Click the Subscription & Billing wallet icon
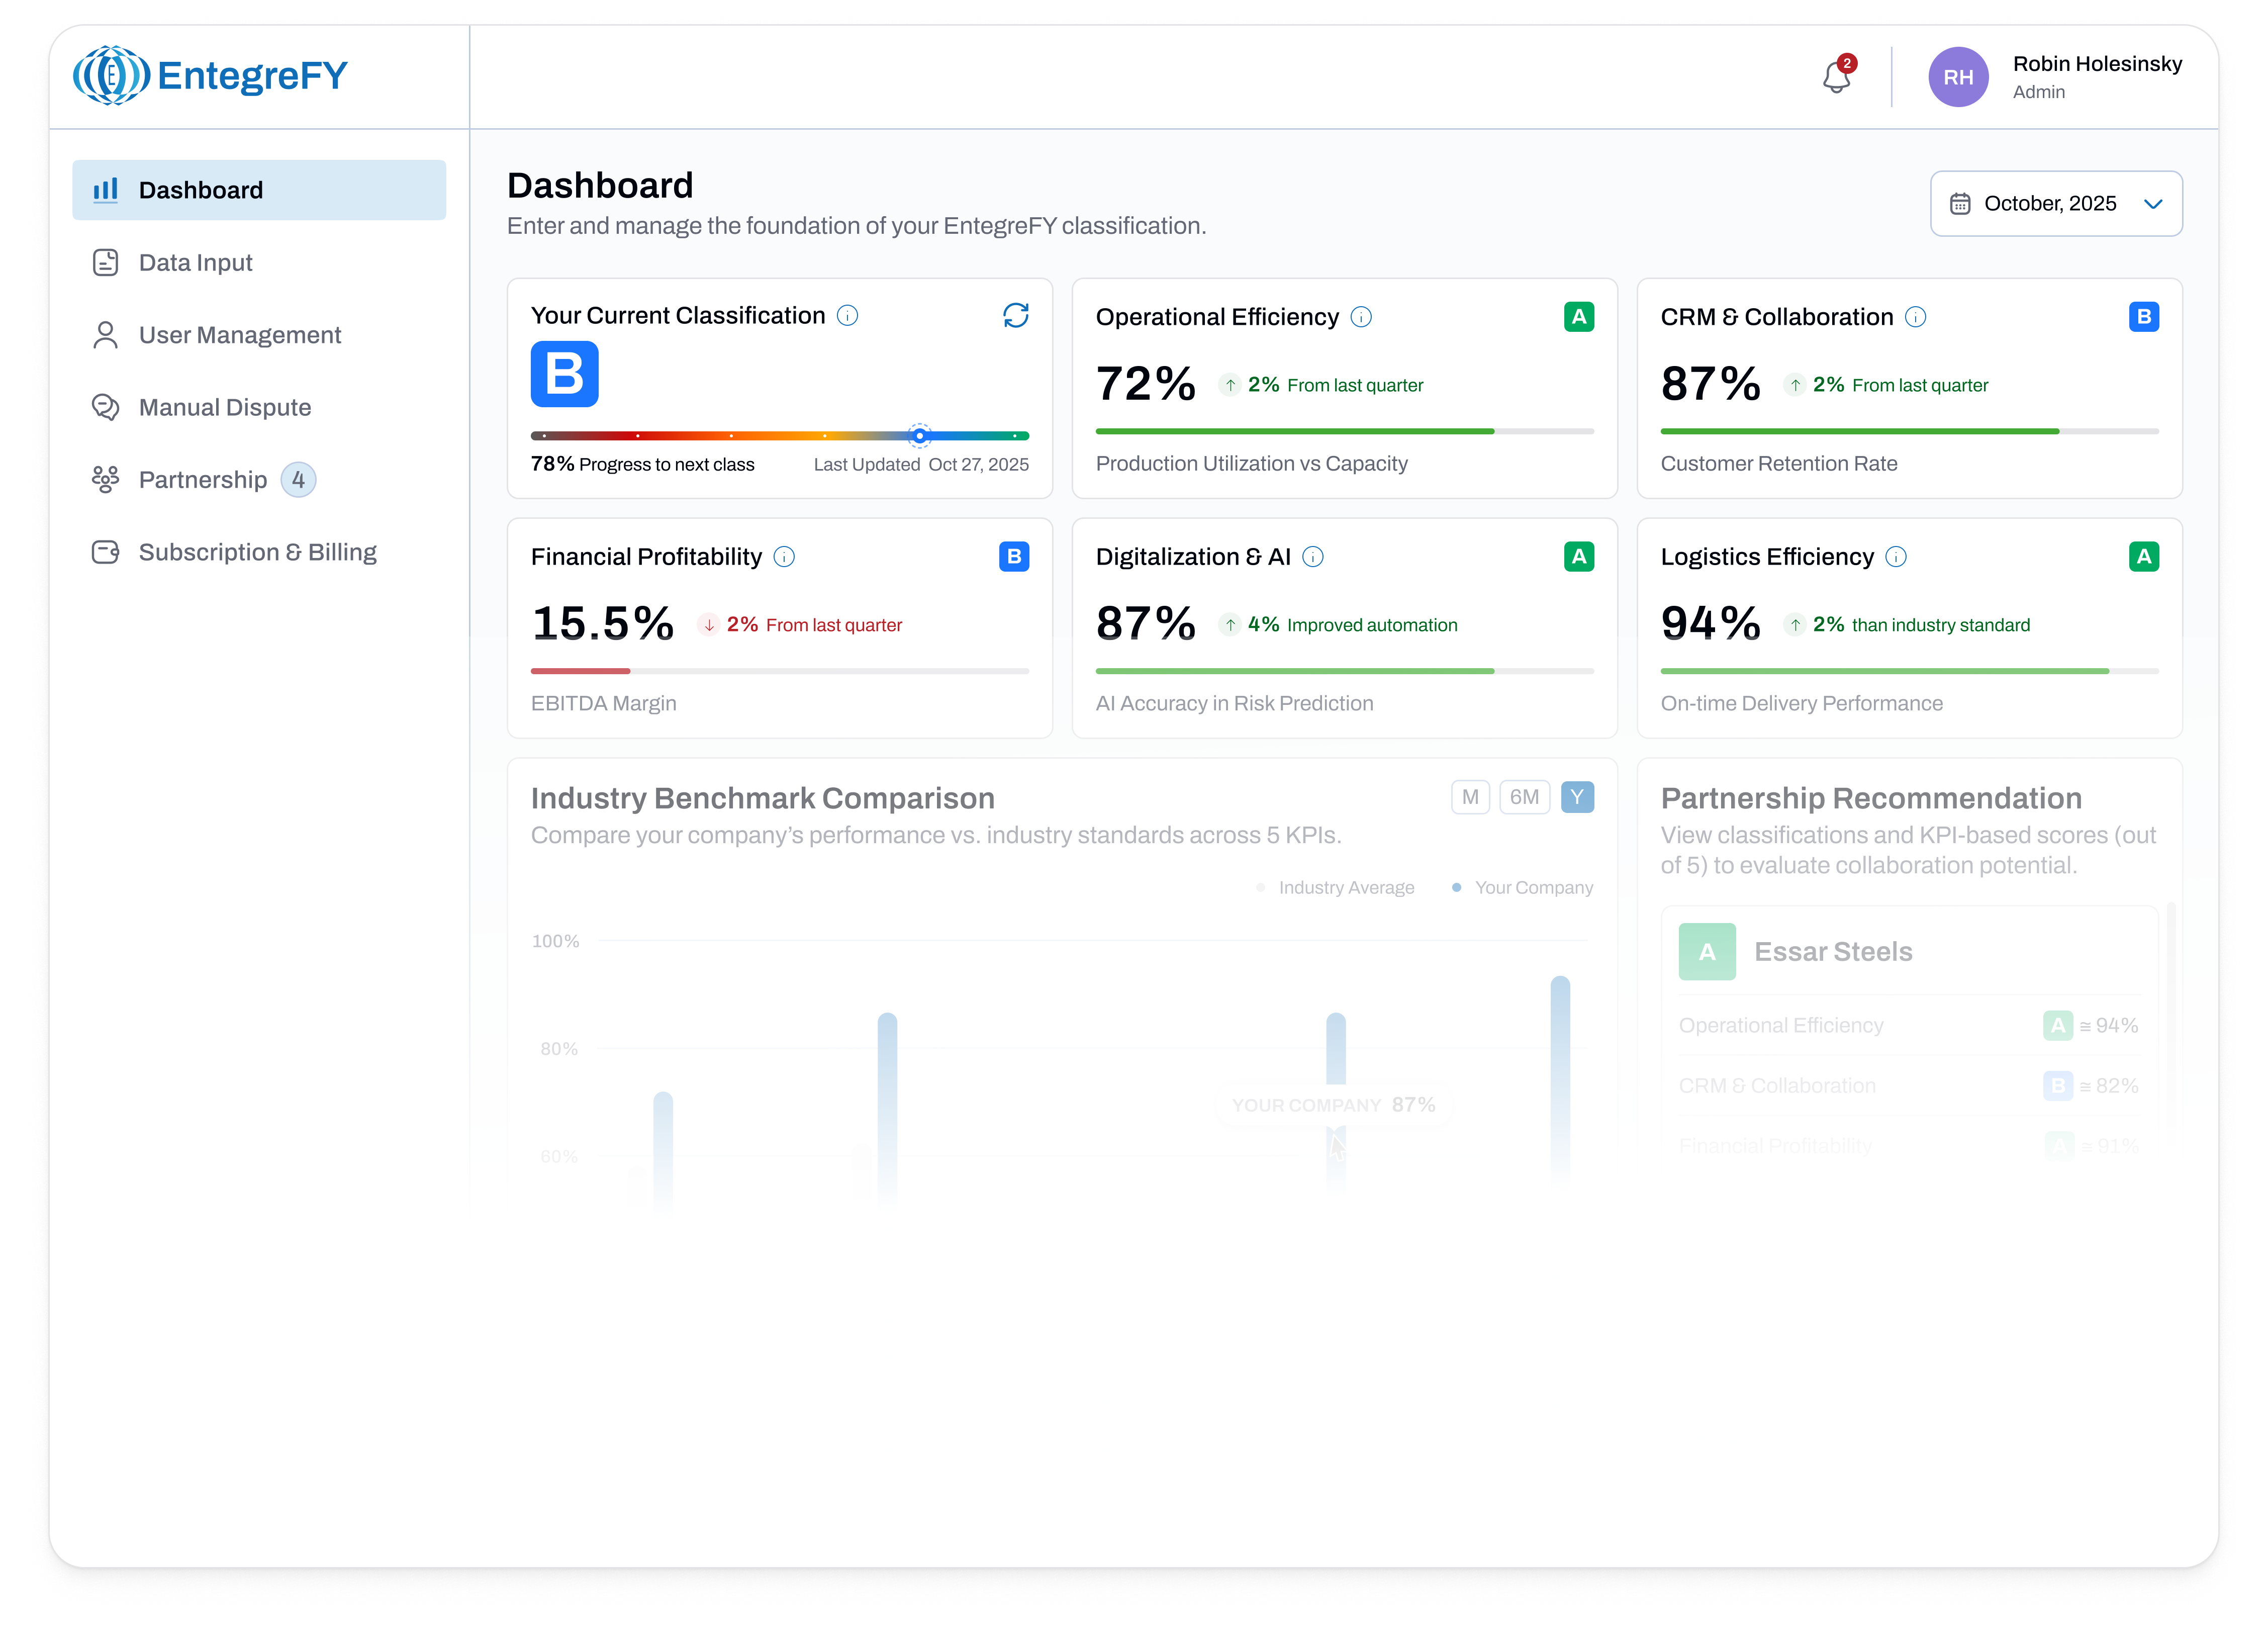Screen dimensions: 2268x1641 click(105, 552)
